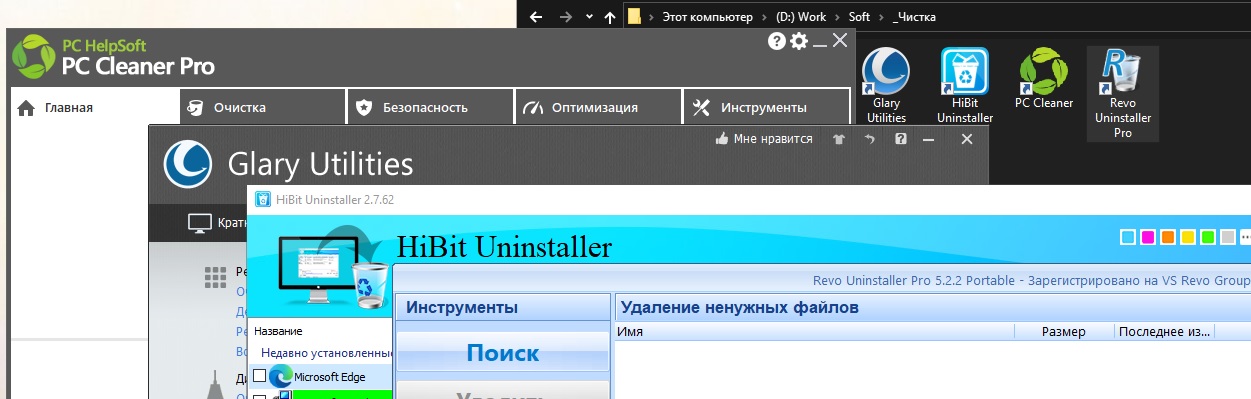Click 'Этот компьютер' in address path
Image resolution: width=1251 pixels, height=399 pixels.
(x=709, y=17)
